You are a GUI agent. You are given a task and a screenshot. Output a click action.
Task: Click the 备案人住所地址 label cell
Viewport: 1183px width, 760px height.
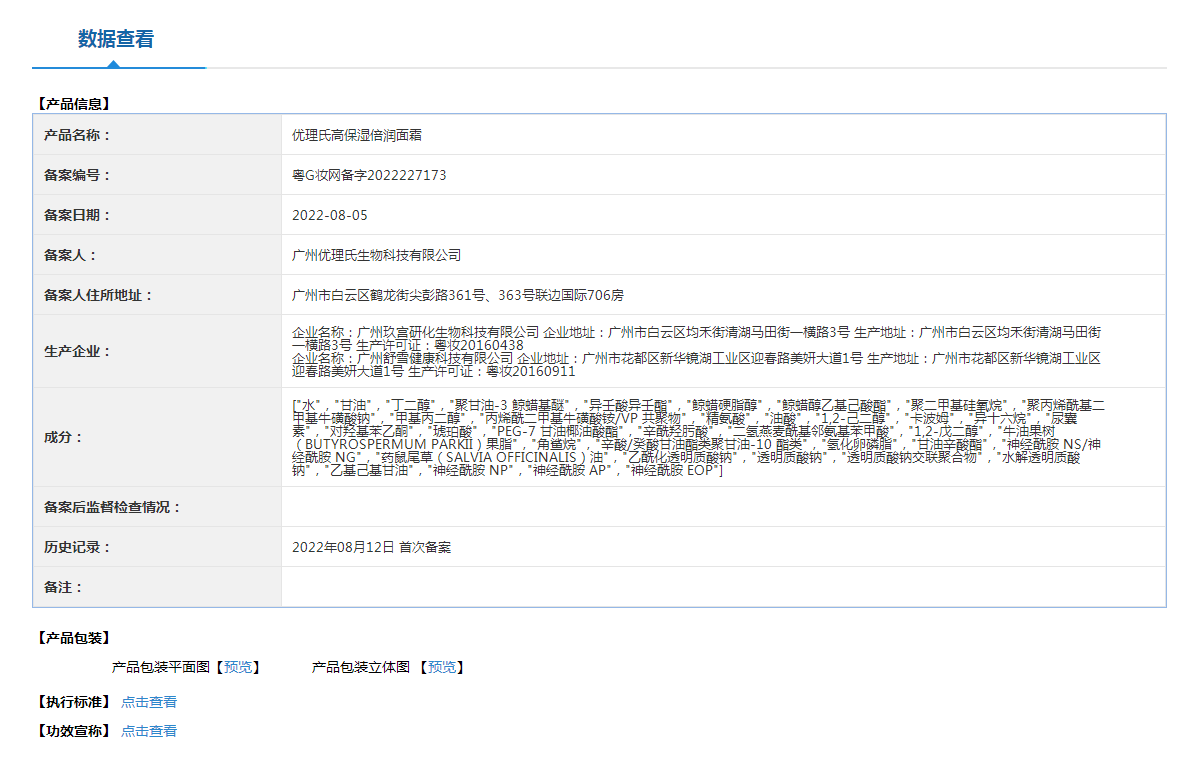pyautogui.click(x=157, y=295)
